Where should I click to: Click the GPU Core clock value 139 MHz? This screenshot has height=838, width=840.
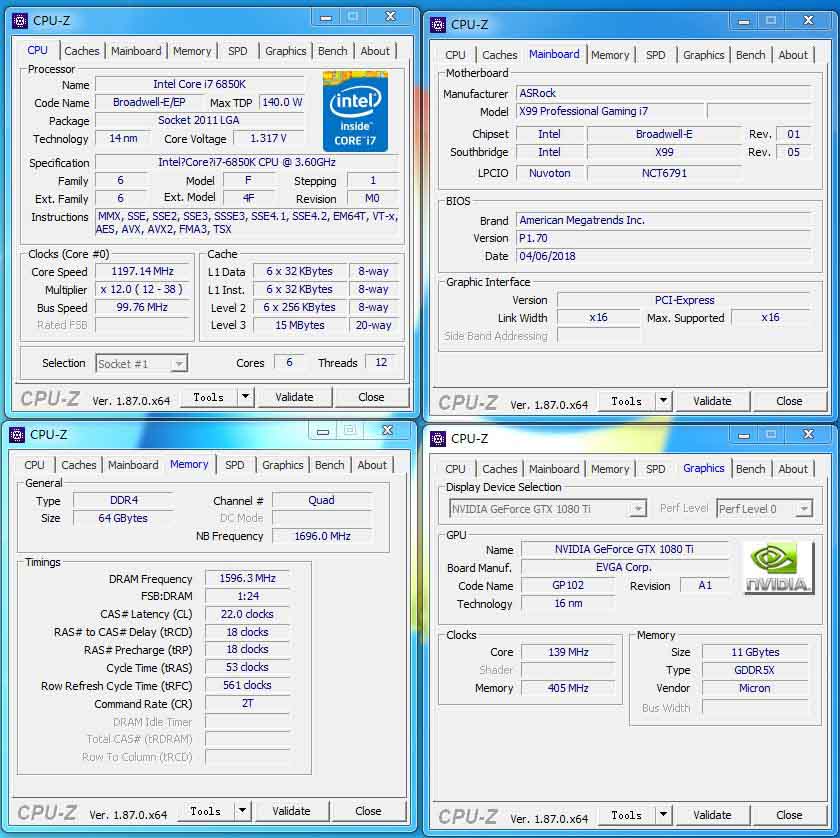(568, 652)
